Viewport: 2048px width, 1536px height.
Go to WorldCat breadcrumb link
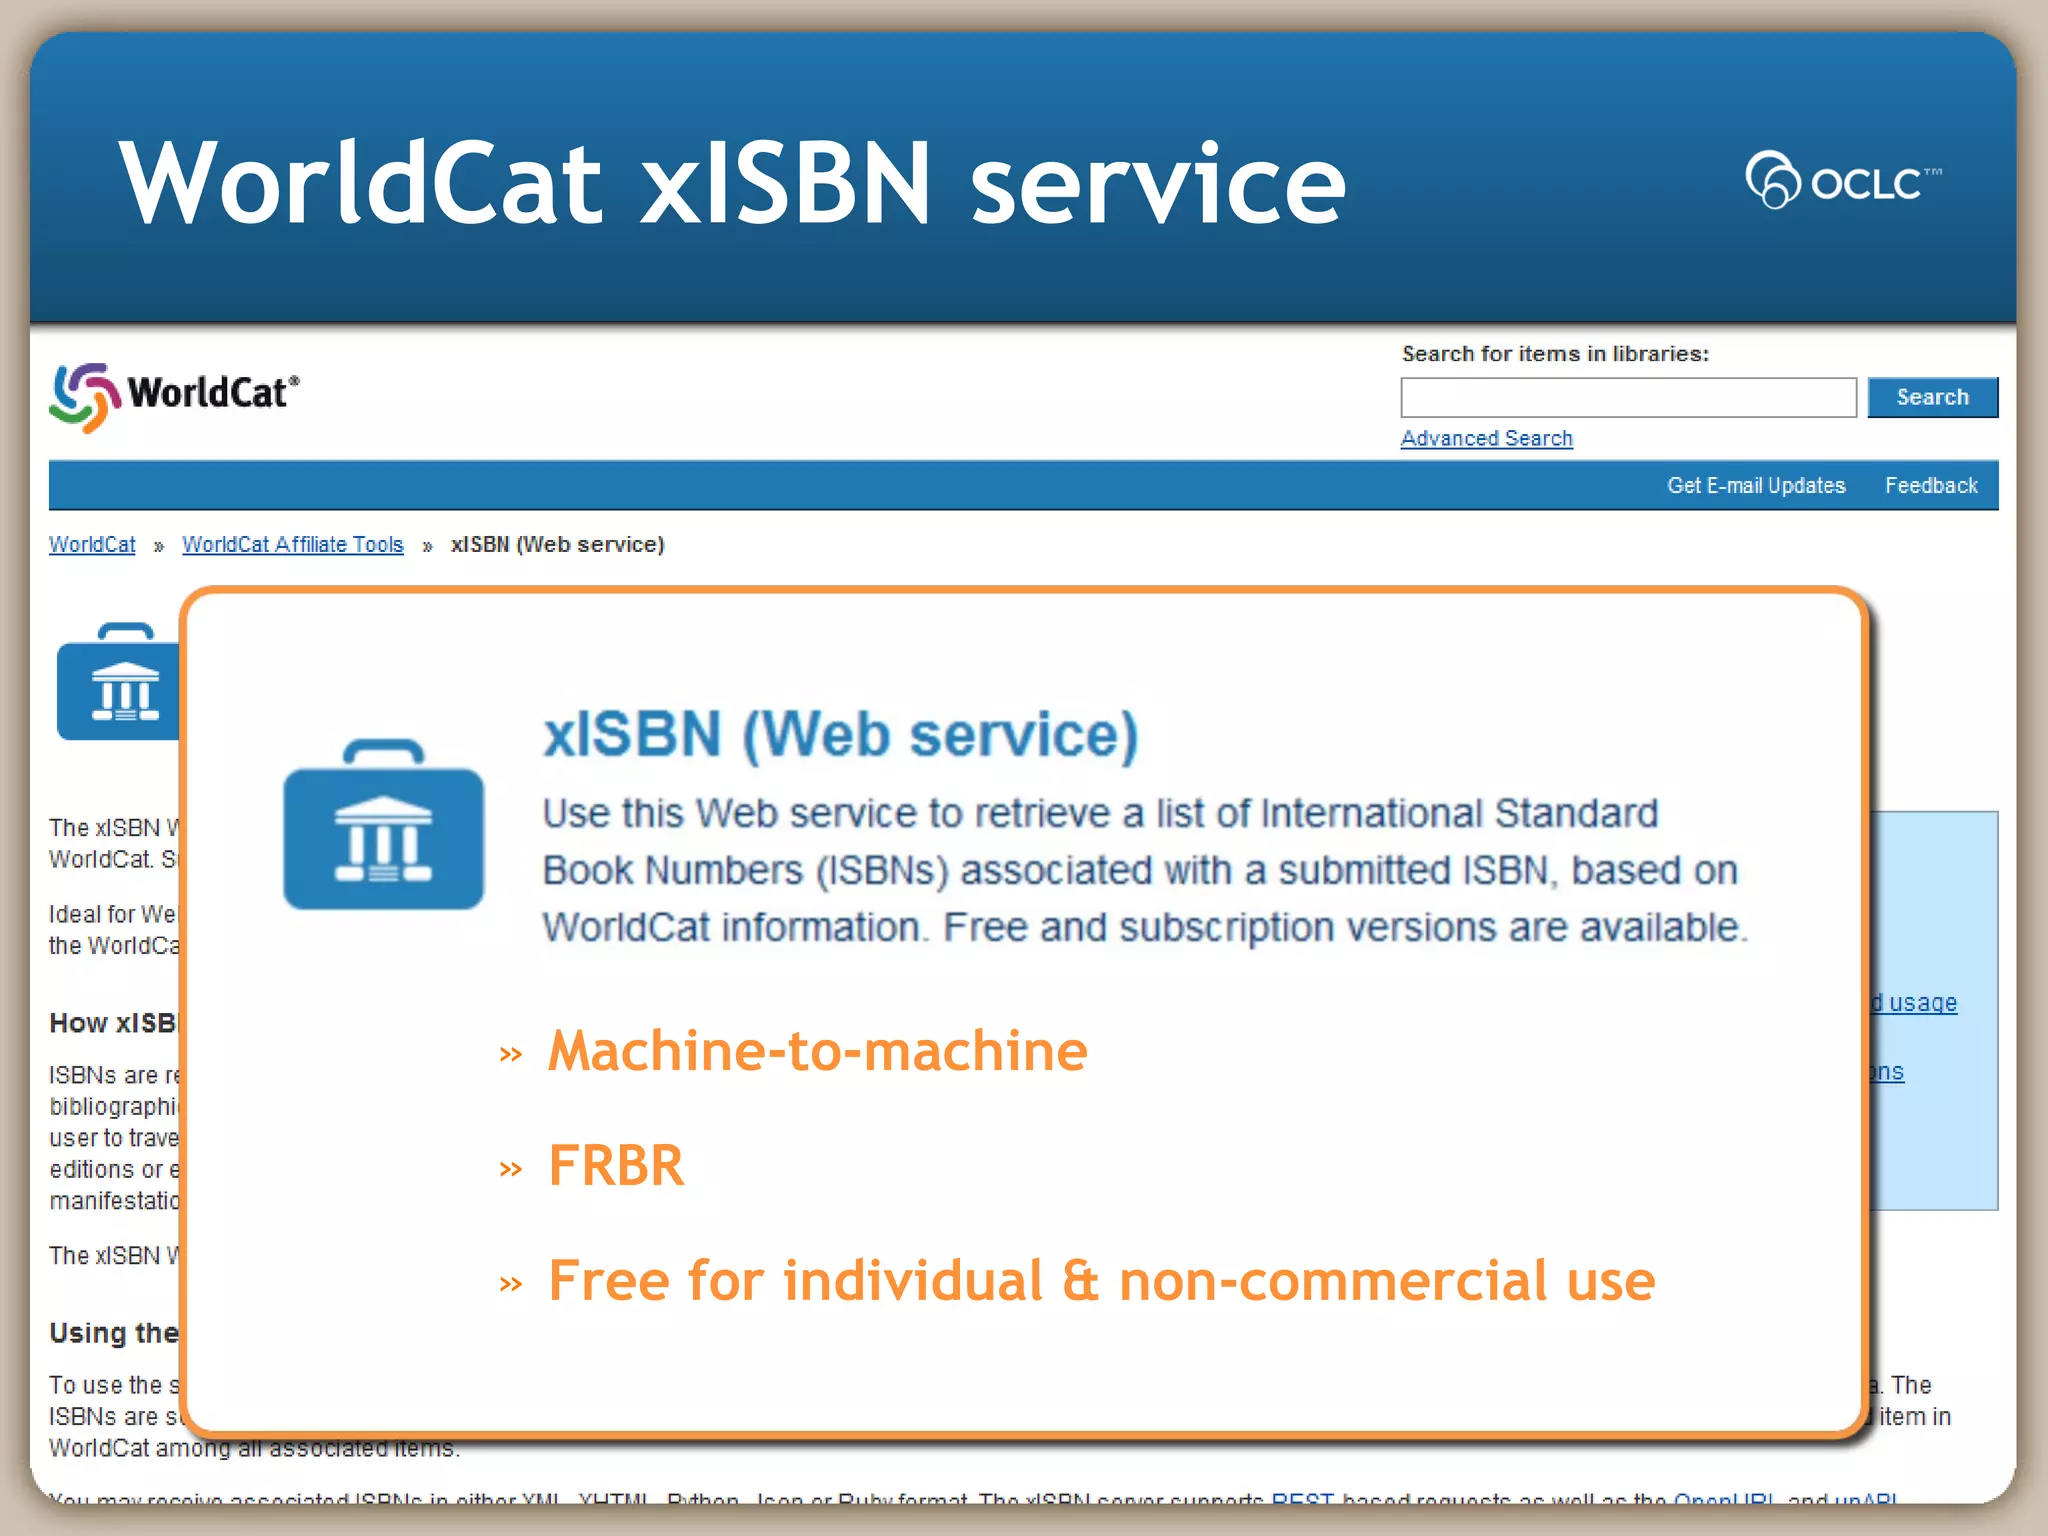tap(92, 544)
